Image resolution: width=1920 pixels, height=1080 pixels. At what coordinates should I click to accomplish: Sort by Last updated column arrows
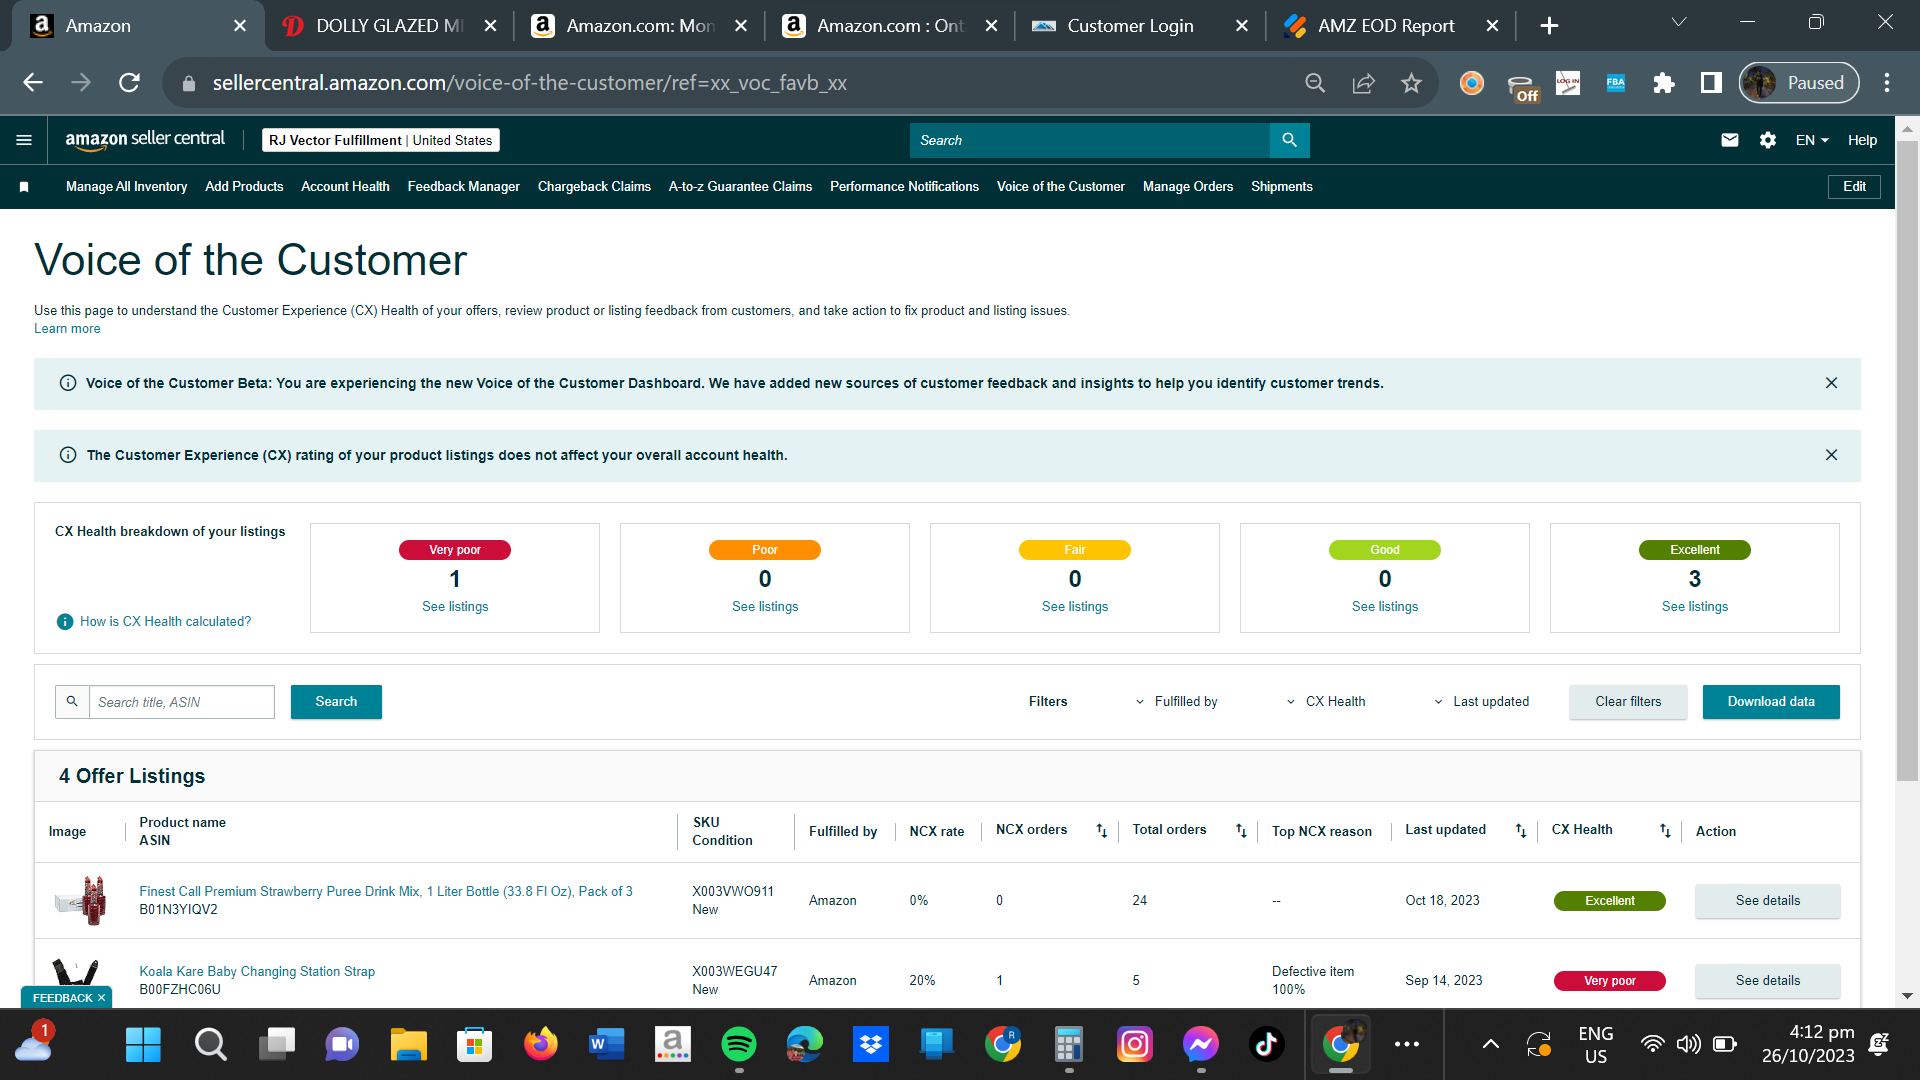pos(1520,831)
